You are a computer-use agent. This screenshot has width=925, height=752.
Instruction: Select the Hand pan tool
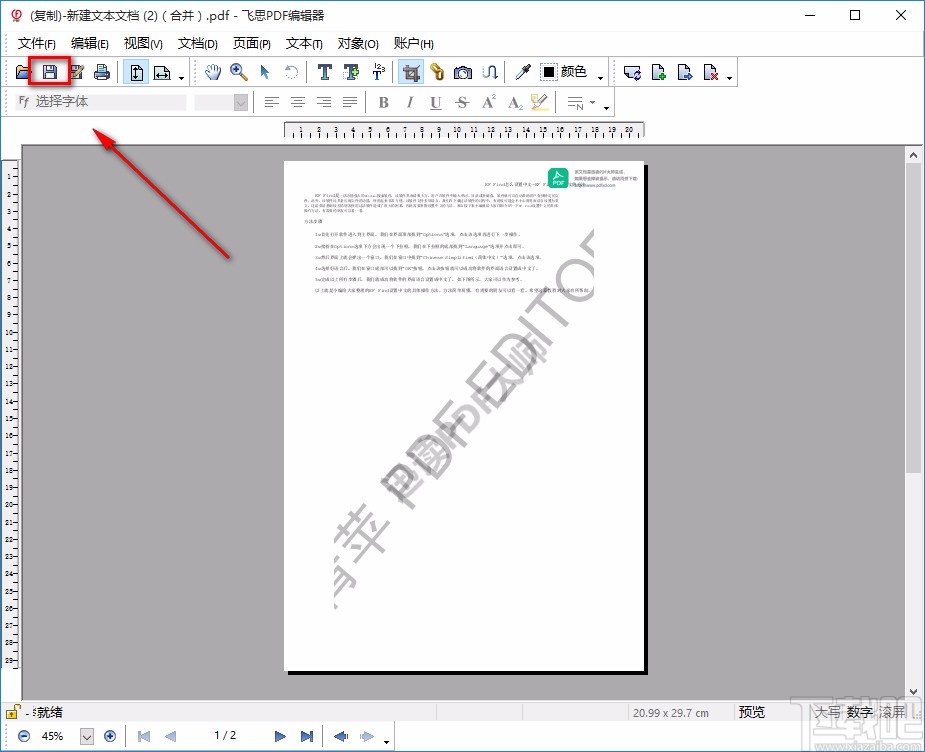coord(213,71)
